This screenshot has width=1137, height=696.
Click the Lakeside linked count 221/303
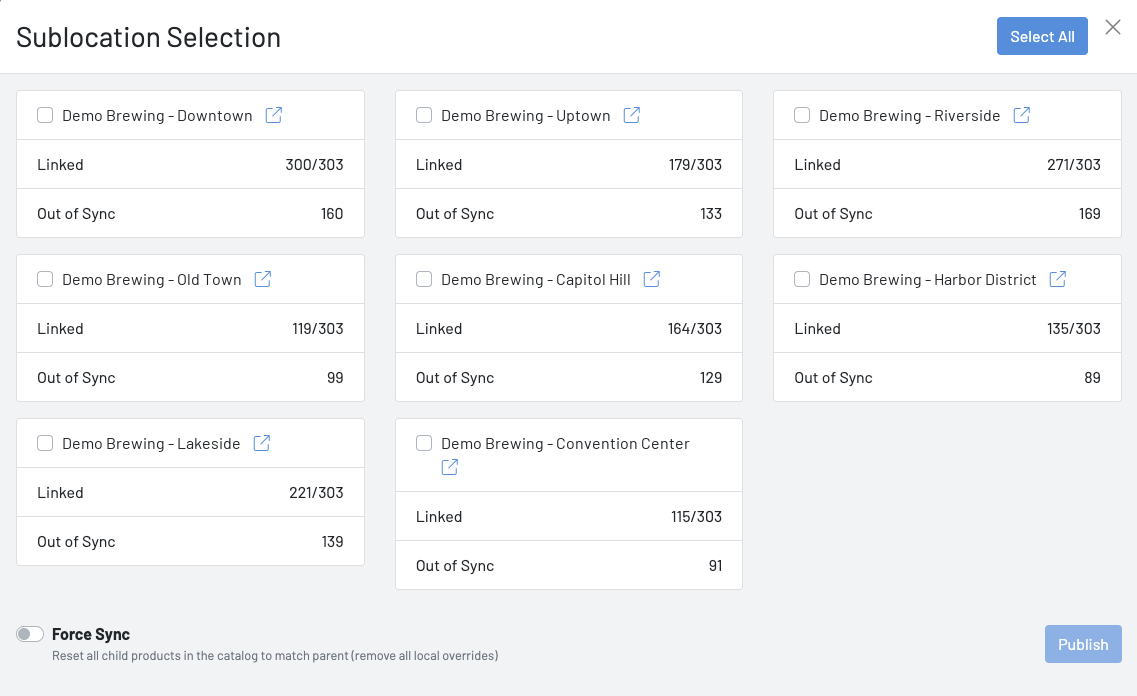point(316,492)
